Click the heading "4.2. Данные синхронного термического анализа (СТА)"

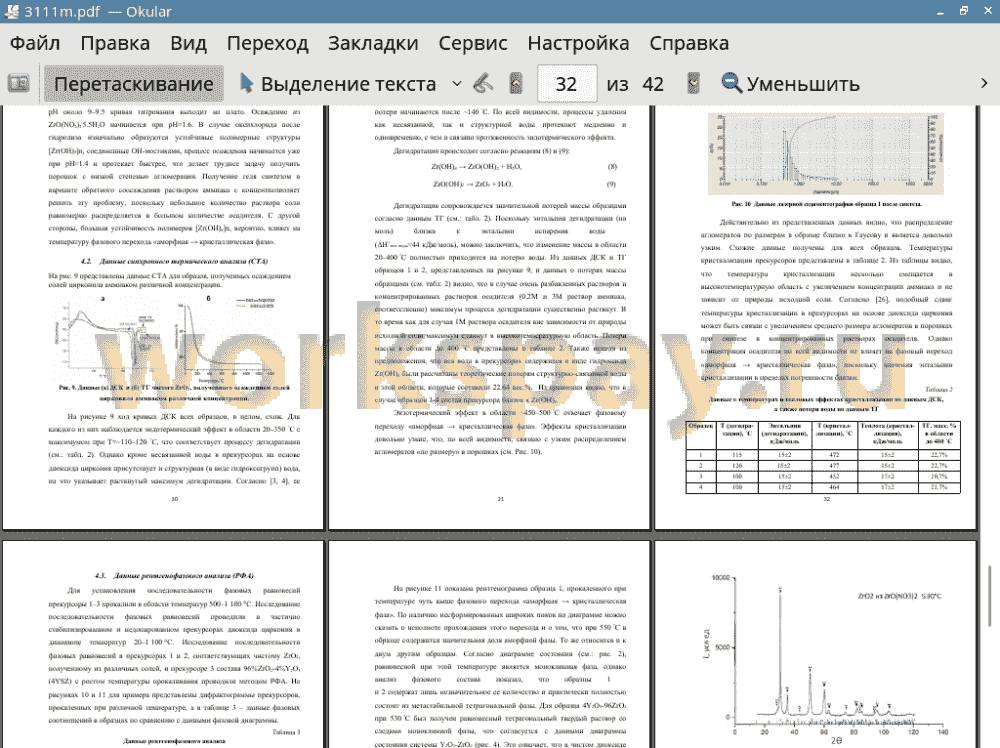(174, 261)
